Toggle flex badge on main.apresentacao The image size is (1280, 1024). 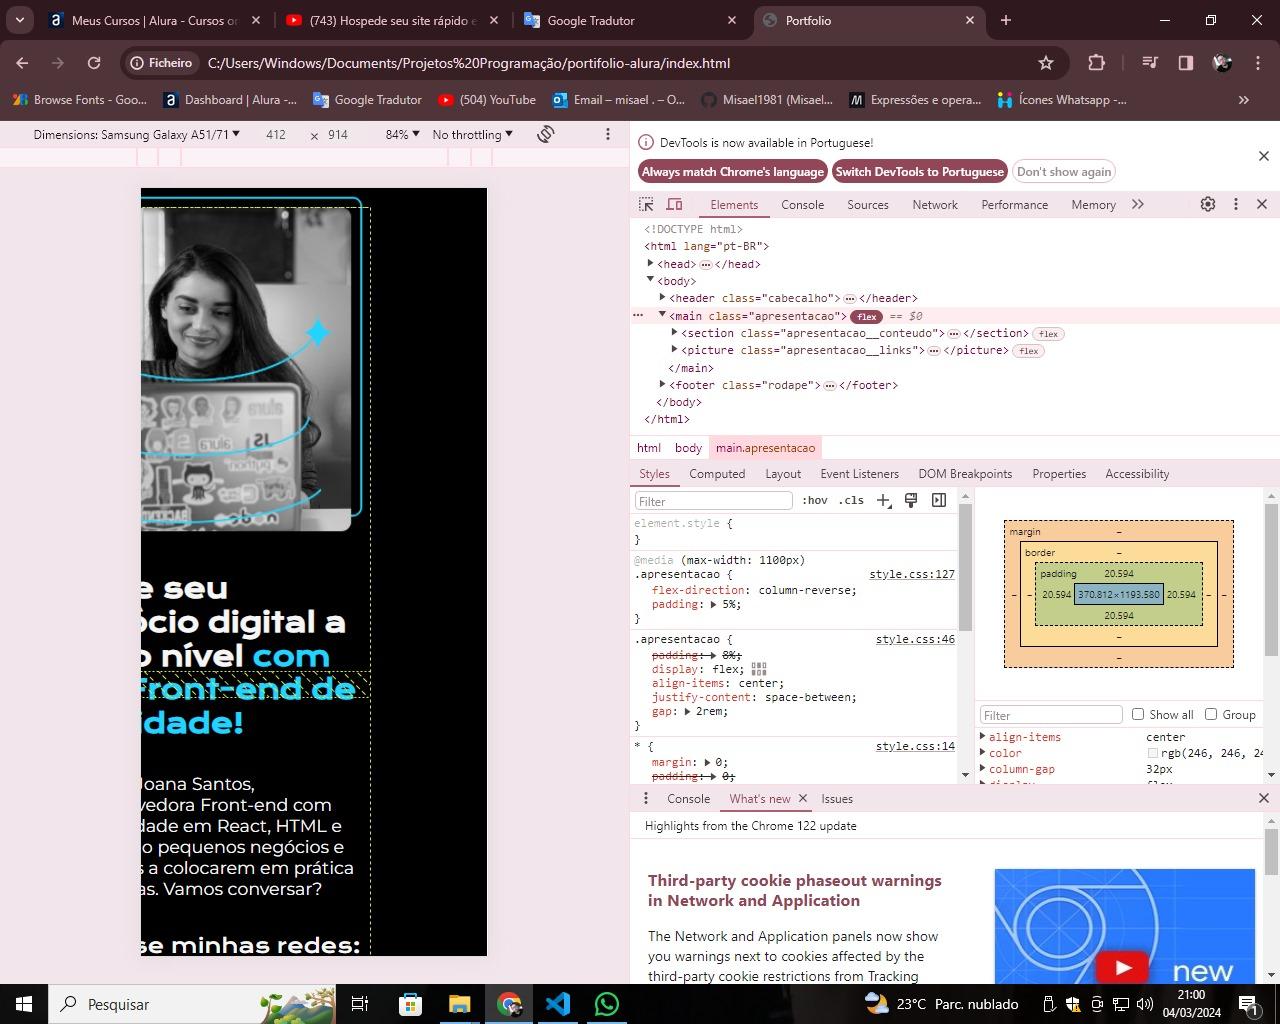pyautogui.click(x=866, y=316)
